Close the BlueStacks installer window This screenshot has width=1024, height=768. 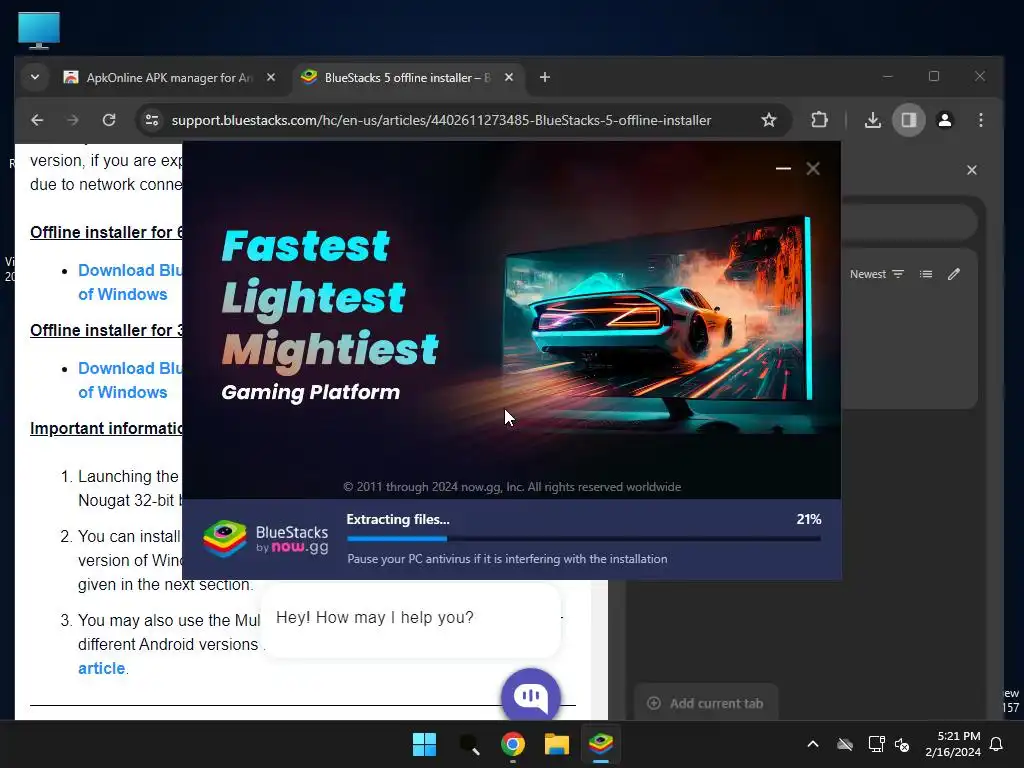(x=813, y=168)
